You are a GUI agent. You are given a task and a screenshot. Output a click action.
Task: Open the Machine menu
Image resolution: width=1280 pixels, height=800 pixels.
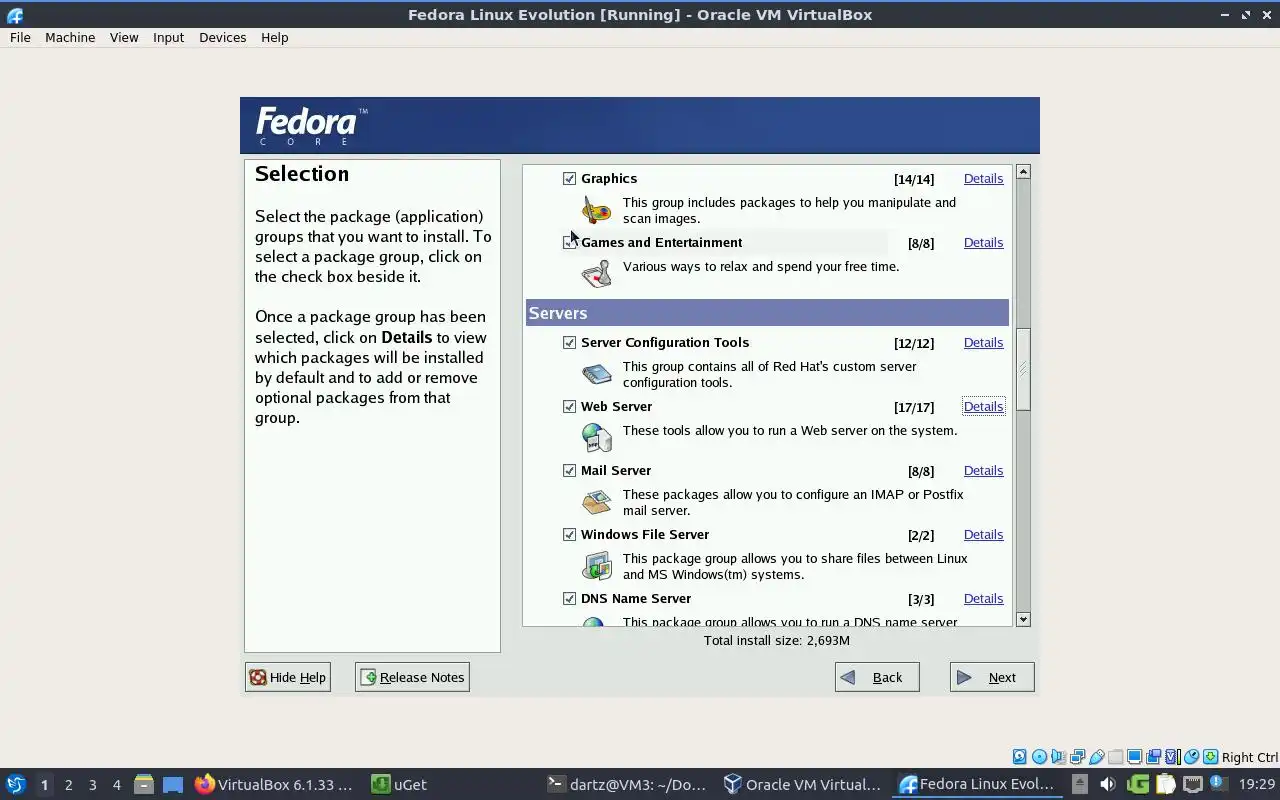coord(70,37)
